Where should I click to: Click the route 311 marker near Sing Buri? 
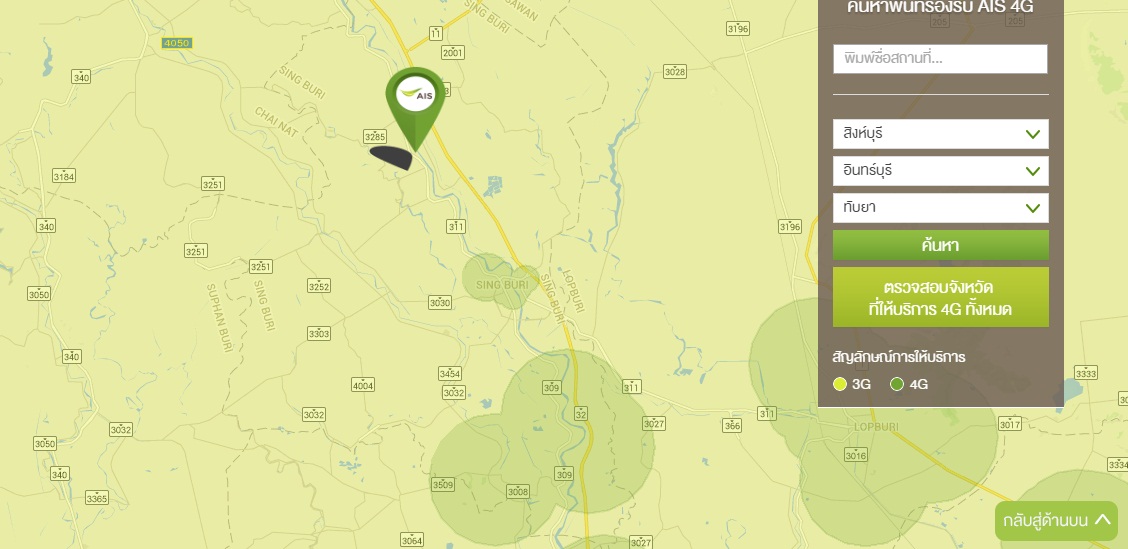pos(455,227)
